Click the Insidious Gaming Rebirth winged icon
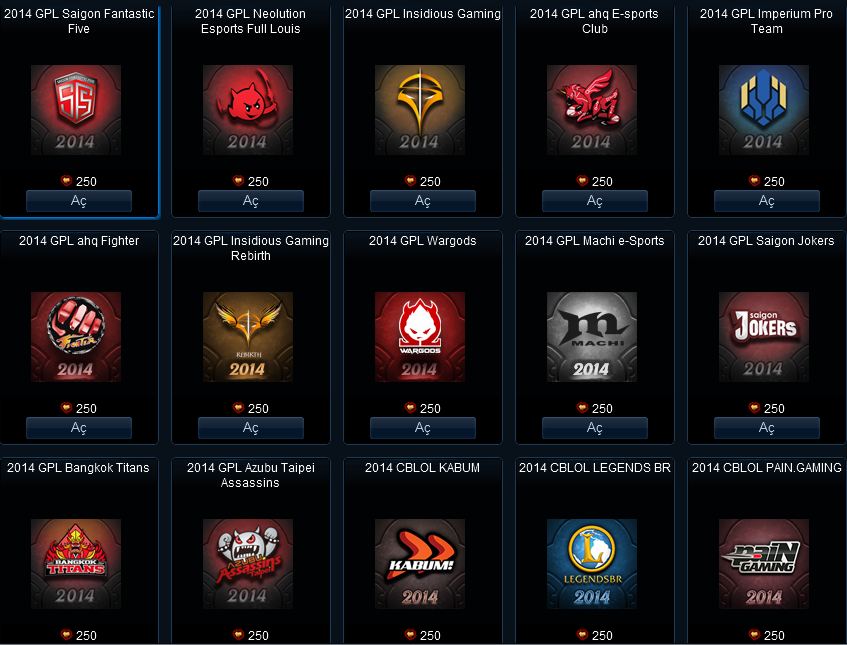 click(248, 337)
